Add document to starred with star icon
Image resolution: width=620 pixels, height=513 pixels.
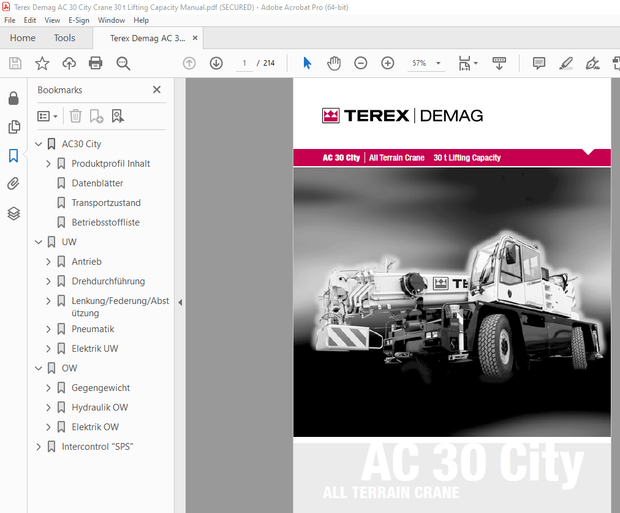click(42, 63)
